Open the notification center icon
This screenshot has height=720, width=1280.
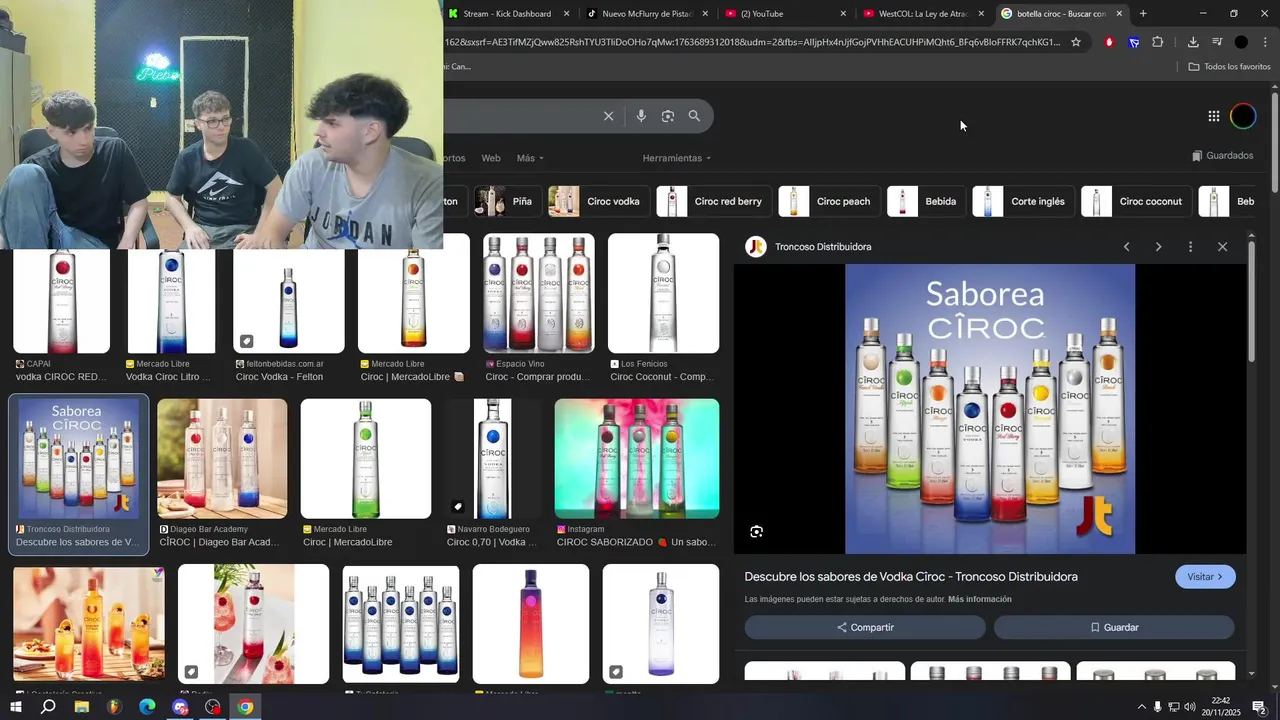click(1259, 708)
